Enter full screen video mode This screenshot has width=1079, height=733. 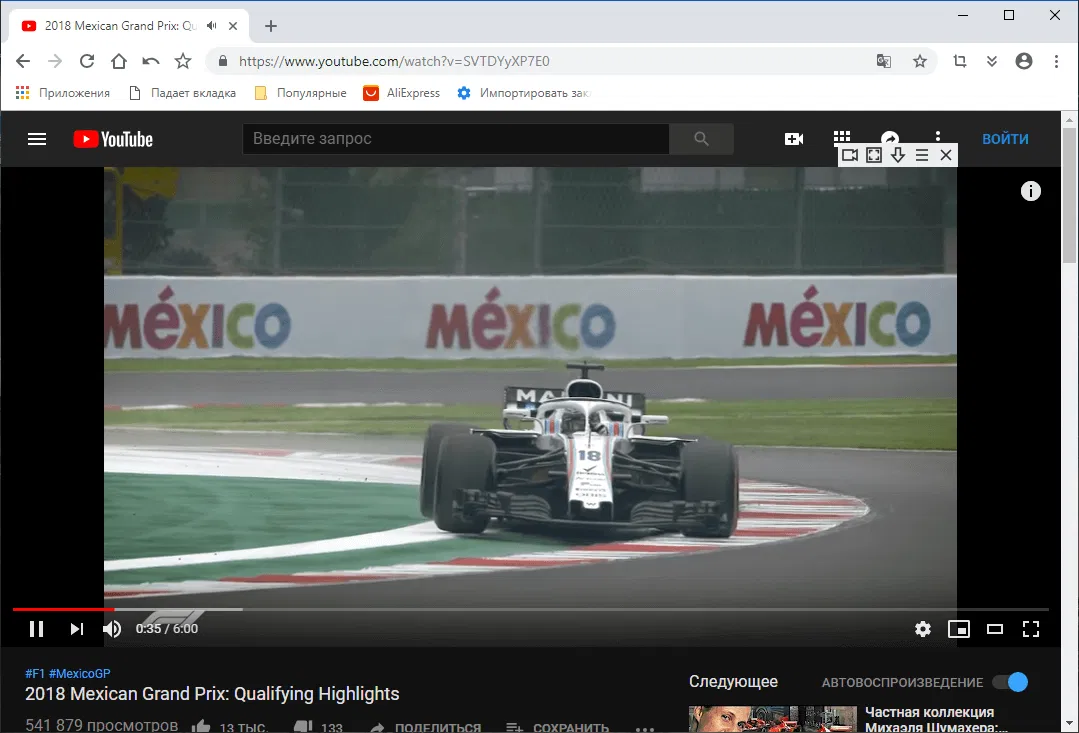[x=1030, y=628]
